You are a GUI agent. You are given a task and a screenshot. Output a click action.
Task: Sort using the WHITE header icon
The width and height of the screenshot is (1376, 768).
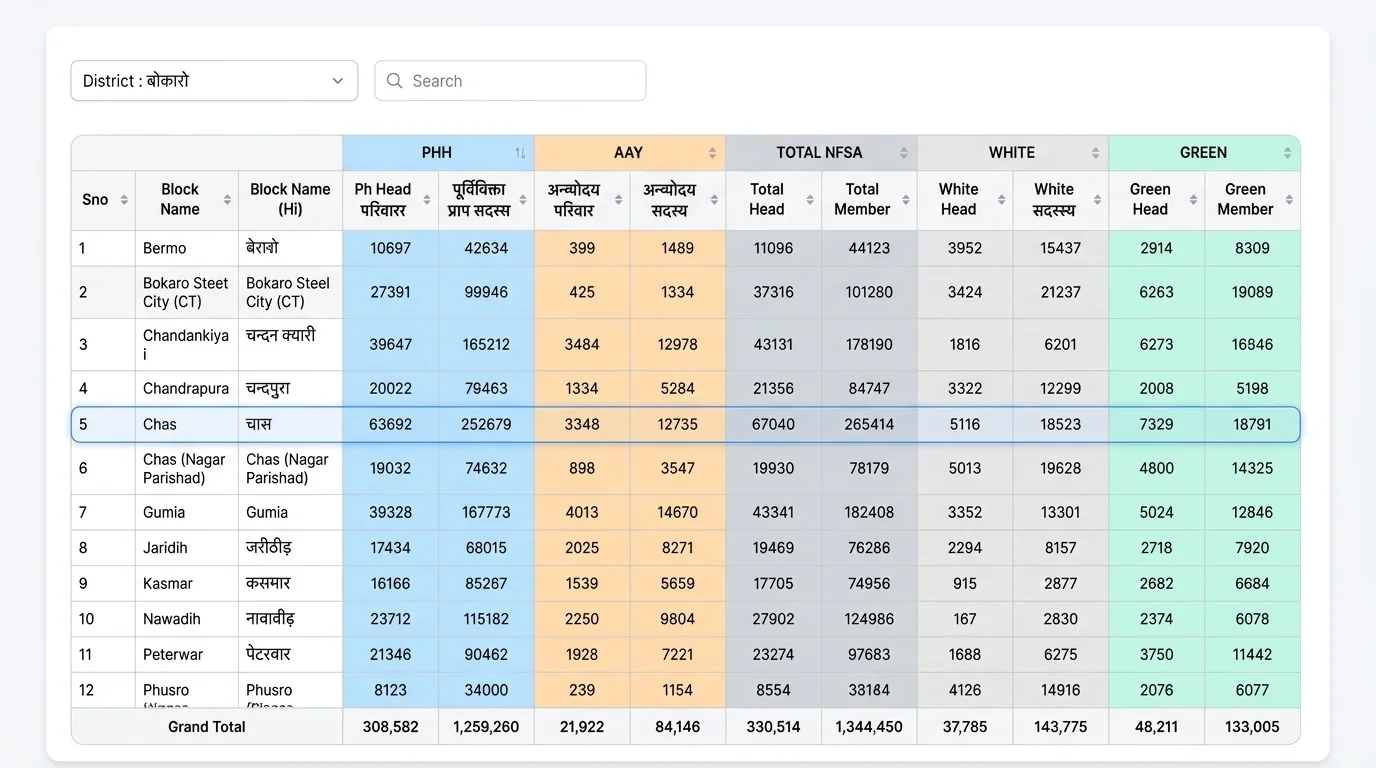coord(1095,153)
